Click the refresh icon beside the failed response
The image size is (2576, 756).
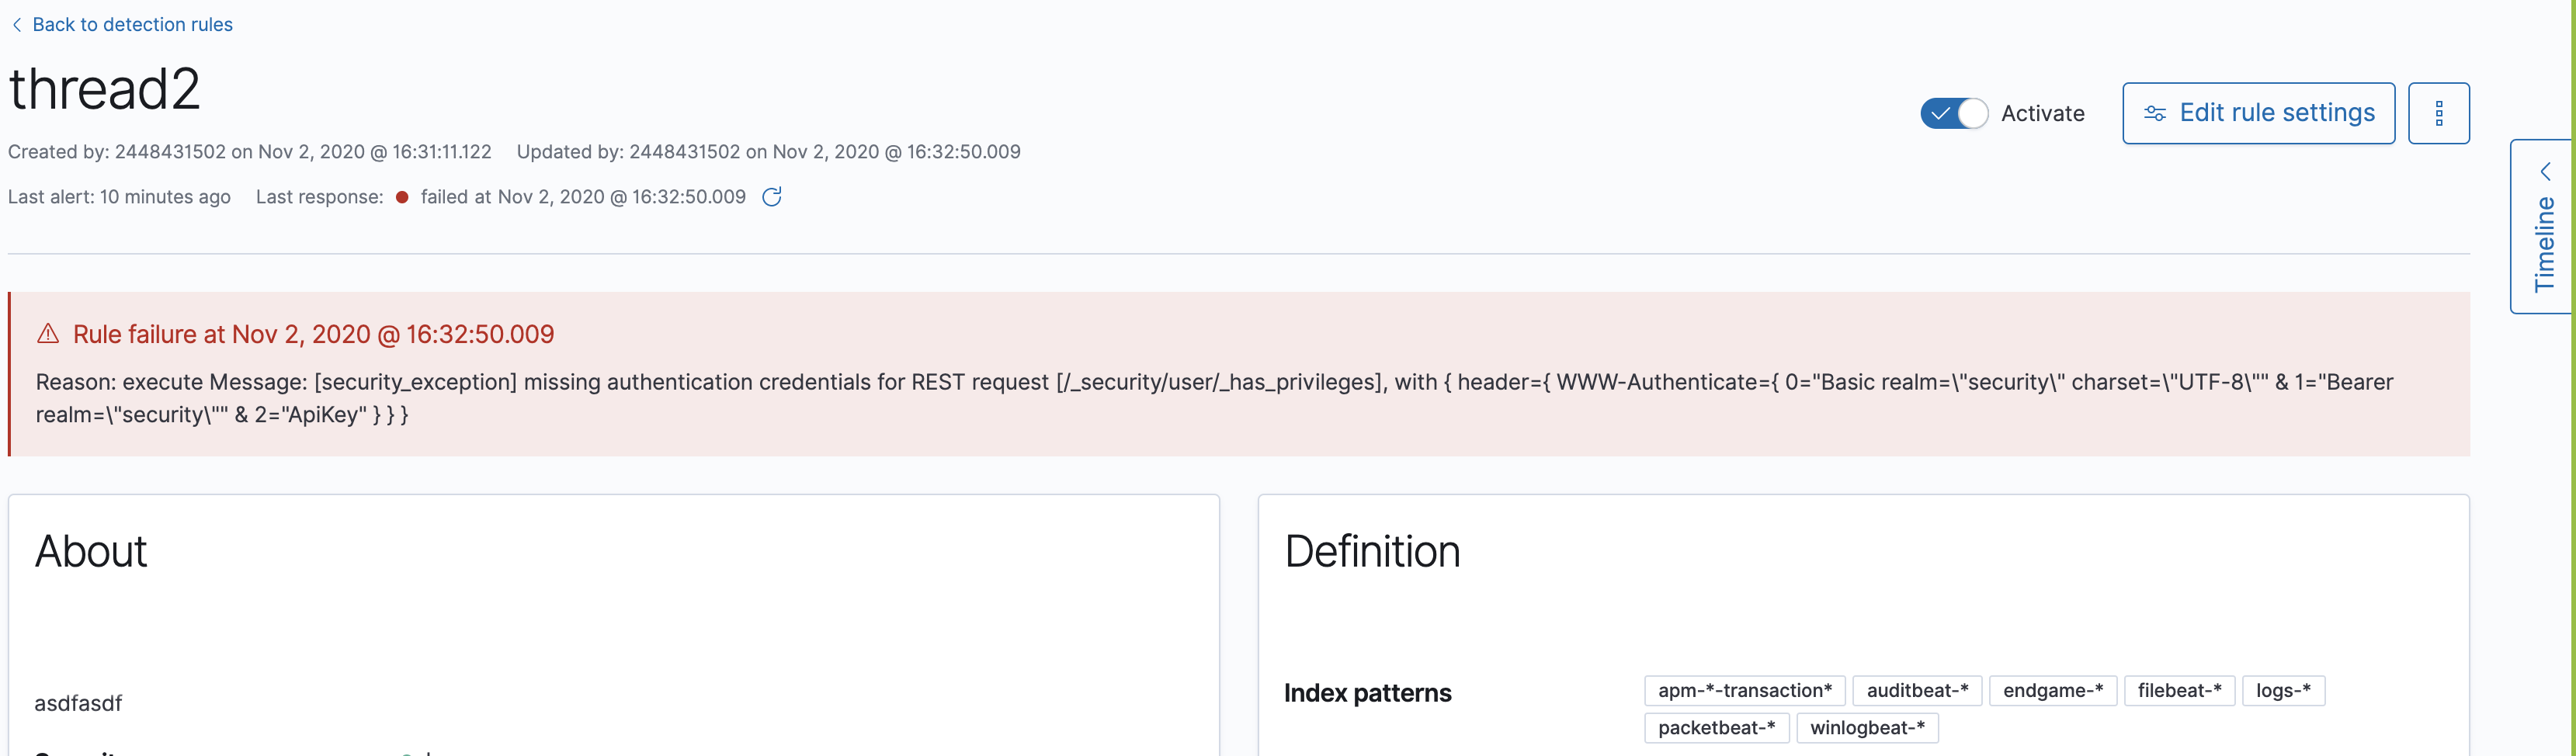(x=772, y=196)
